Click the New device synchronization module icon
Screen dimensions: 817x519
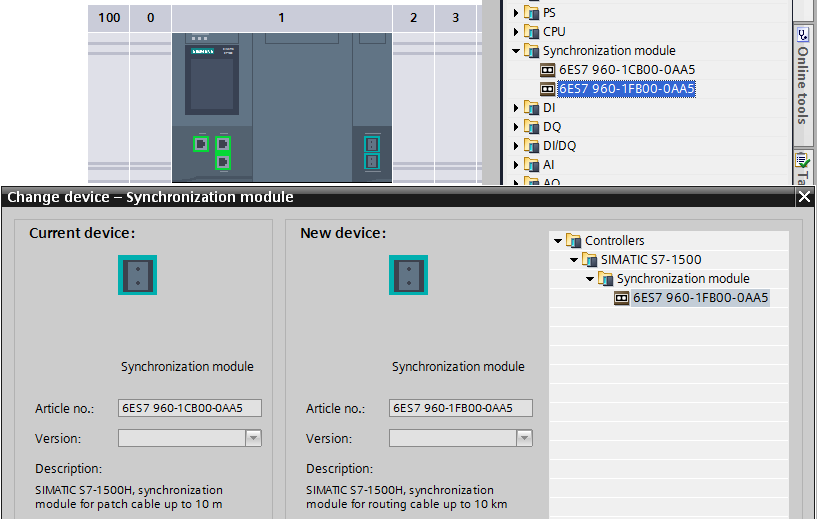408,275
